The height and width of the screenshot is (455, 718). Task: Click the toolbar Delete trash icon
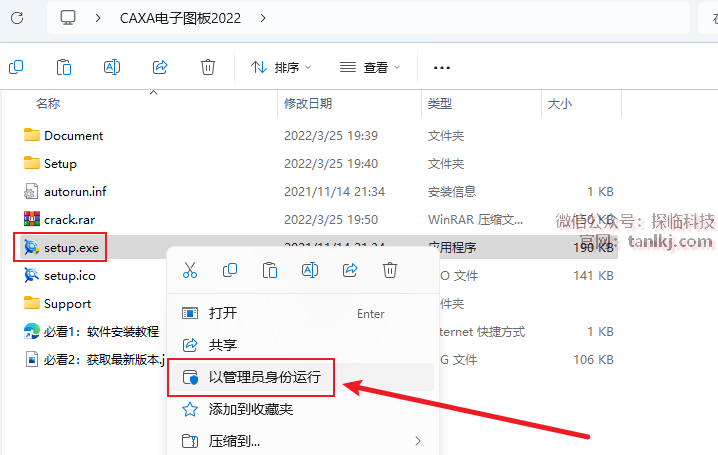click(207, 67)
